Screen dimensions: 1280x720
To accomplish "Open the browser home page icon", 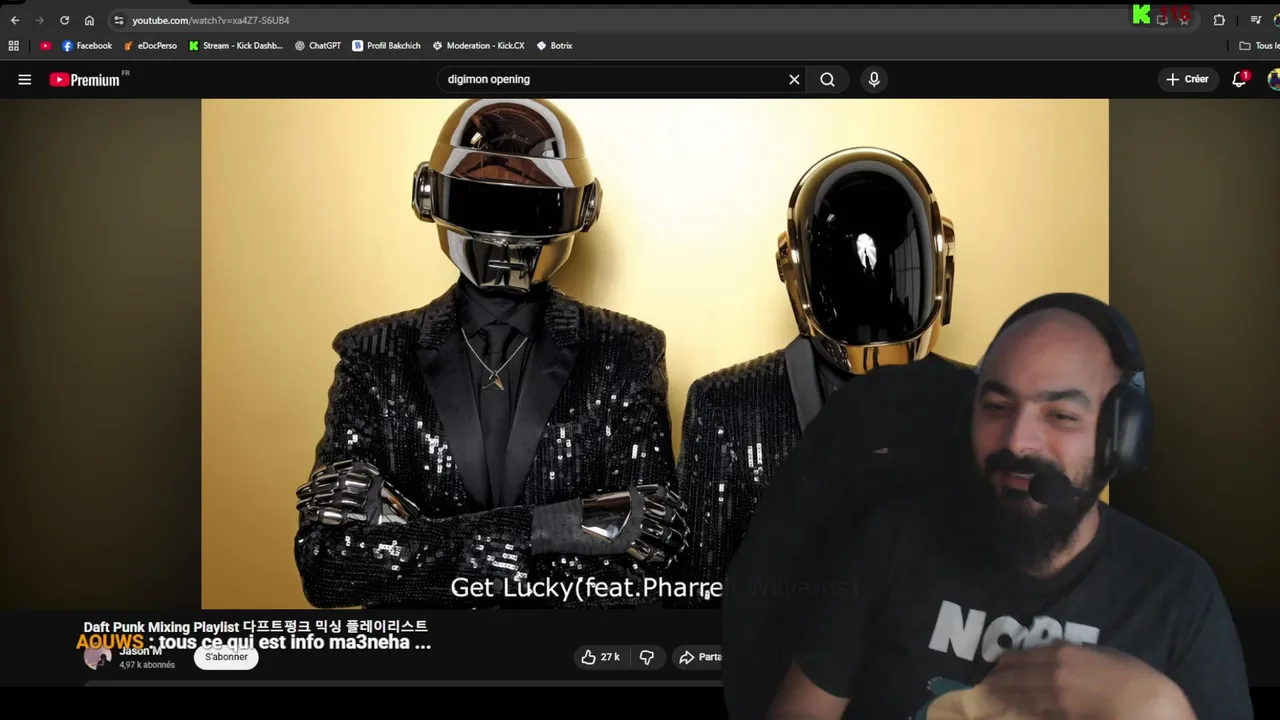I will click(89, 20).
